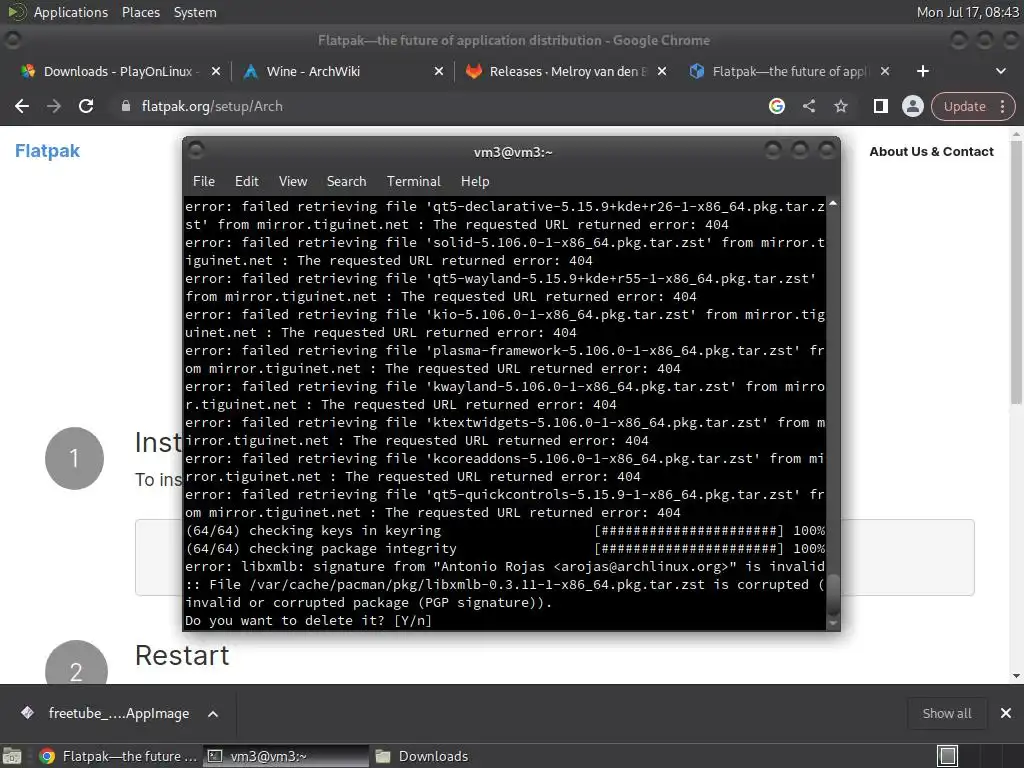Click the address bar URL flatpak.org/setup/Arch
This screenshot has width=1024, height=768.
(212, 106)
